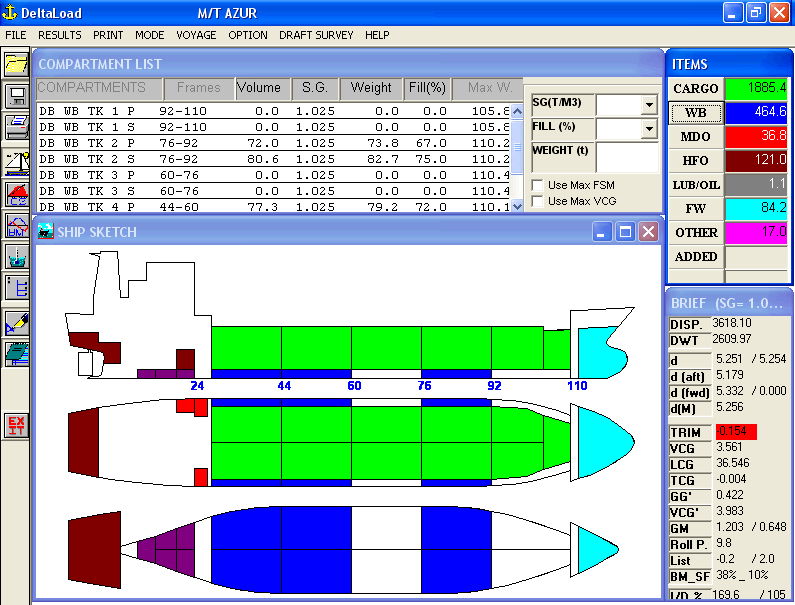Image resolution: width=795 pixels, height=605 pixels.
Task: Minimize the Ship Sketch window
Action: tap(602, 232)
